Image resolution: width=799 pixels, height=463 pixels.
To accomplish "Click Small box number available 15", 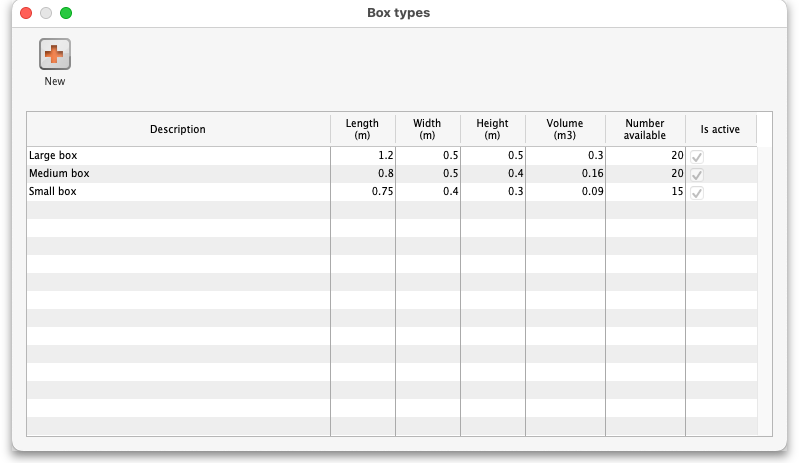I will click(x=677, y=192).
